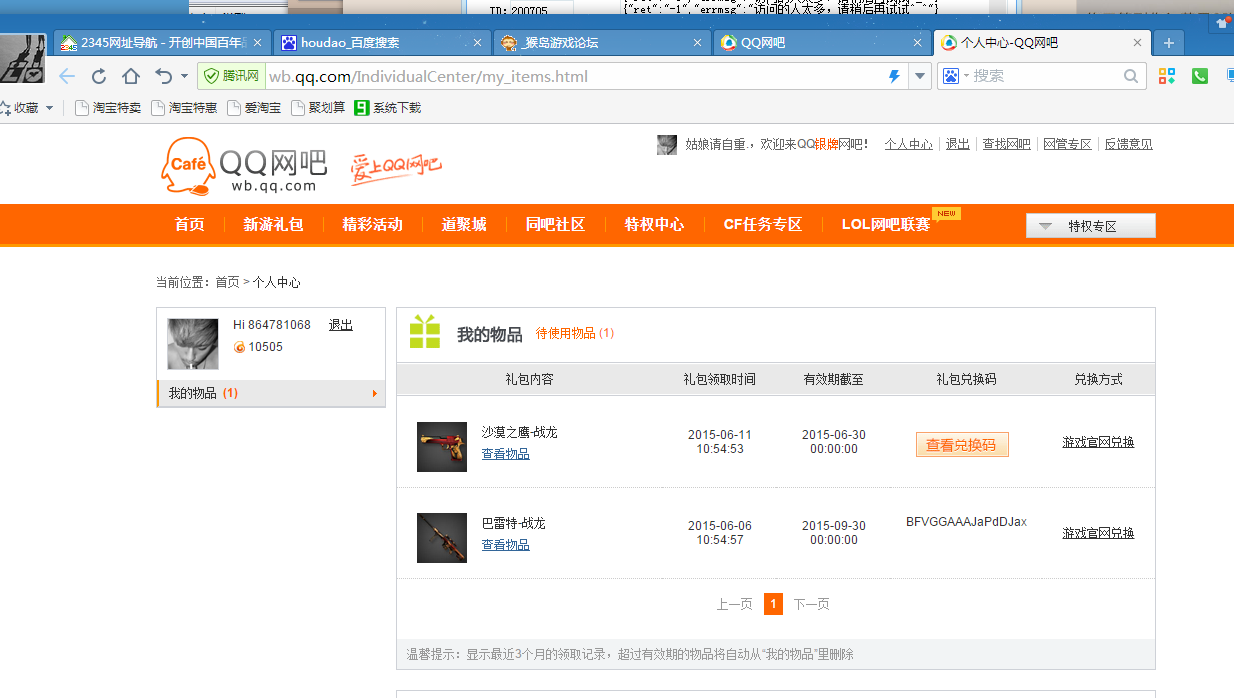Go back using the browser back arrow
Image resolution: width=1234 pixels, height=698 pixels.
point(67,76)
